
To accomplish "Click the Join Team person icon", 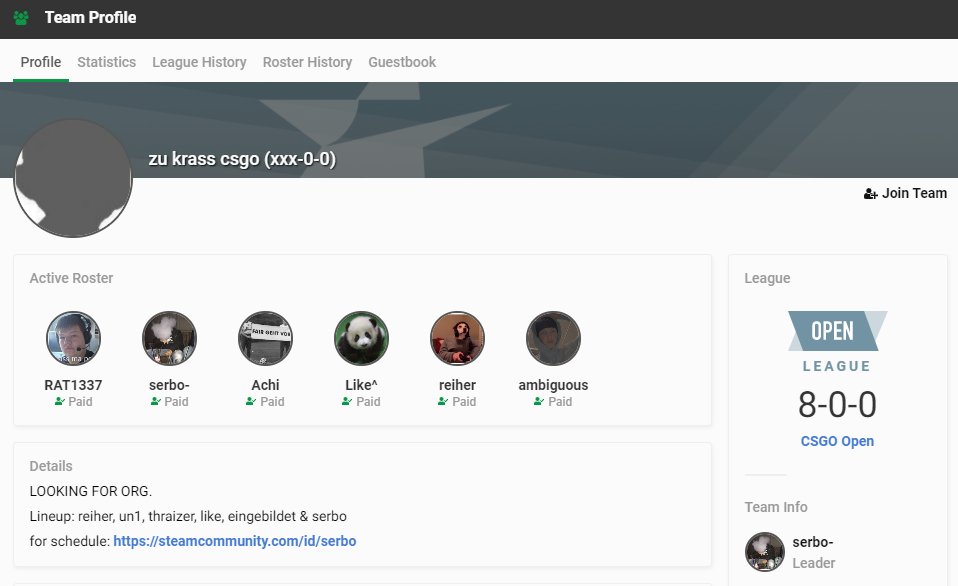I will [869, 193].
